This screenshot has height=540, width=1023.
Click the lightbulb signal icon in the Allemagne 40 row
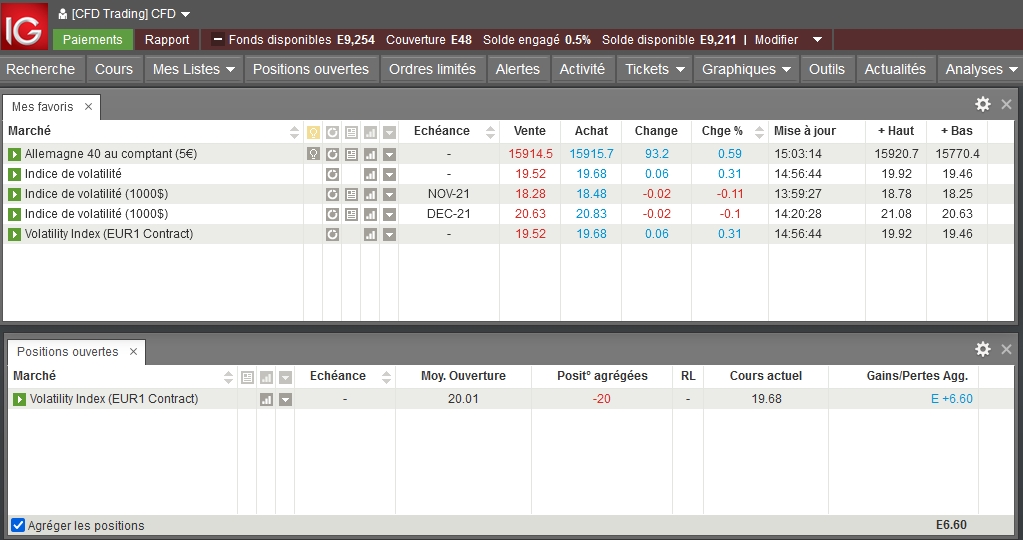[313, 154]
